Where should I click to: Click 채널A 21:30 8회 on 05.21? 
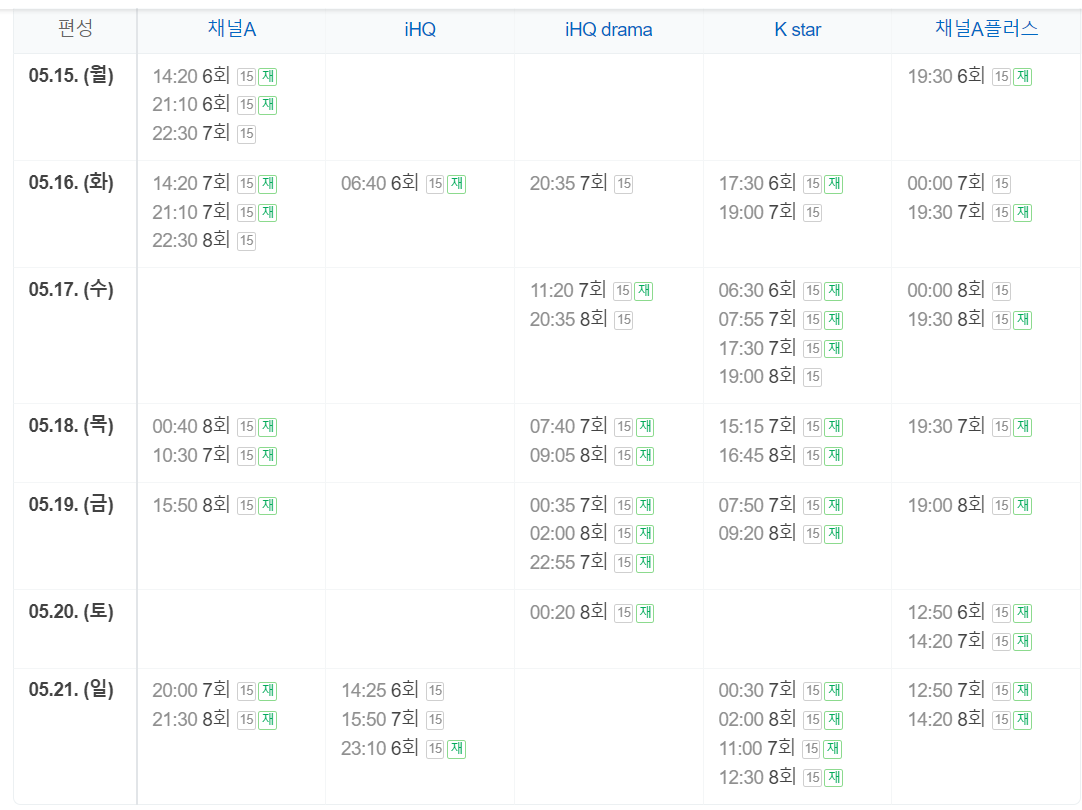pos(191,719)
